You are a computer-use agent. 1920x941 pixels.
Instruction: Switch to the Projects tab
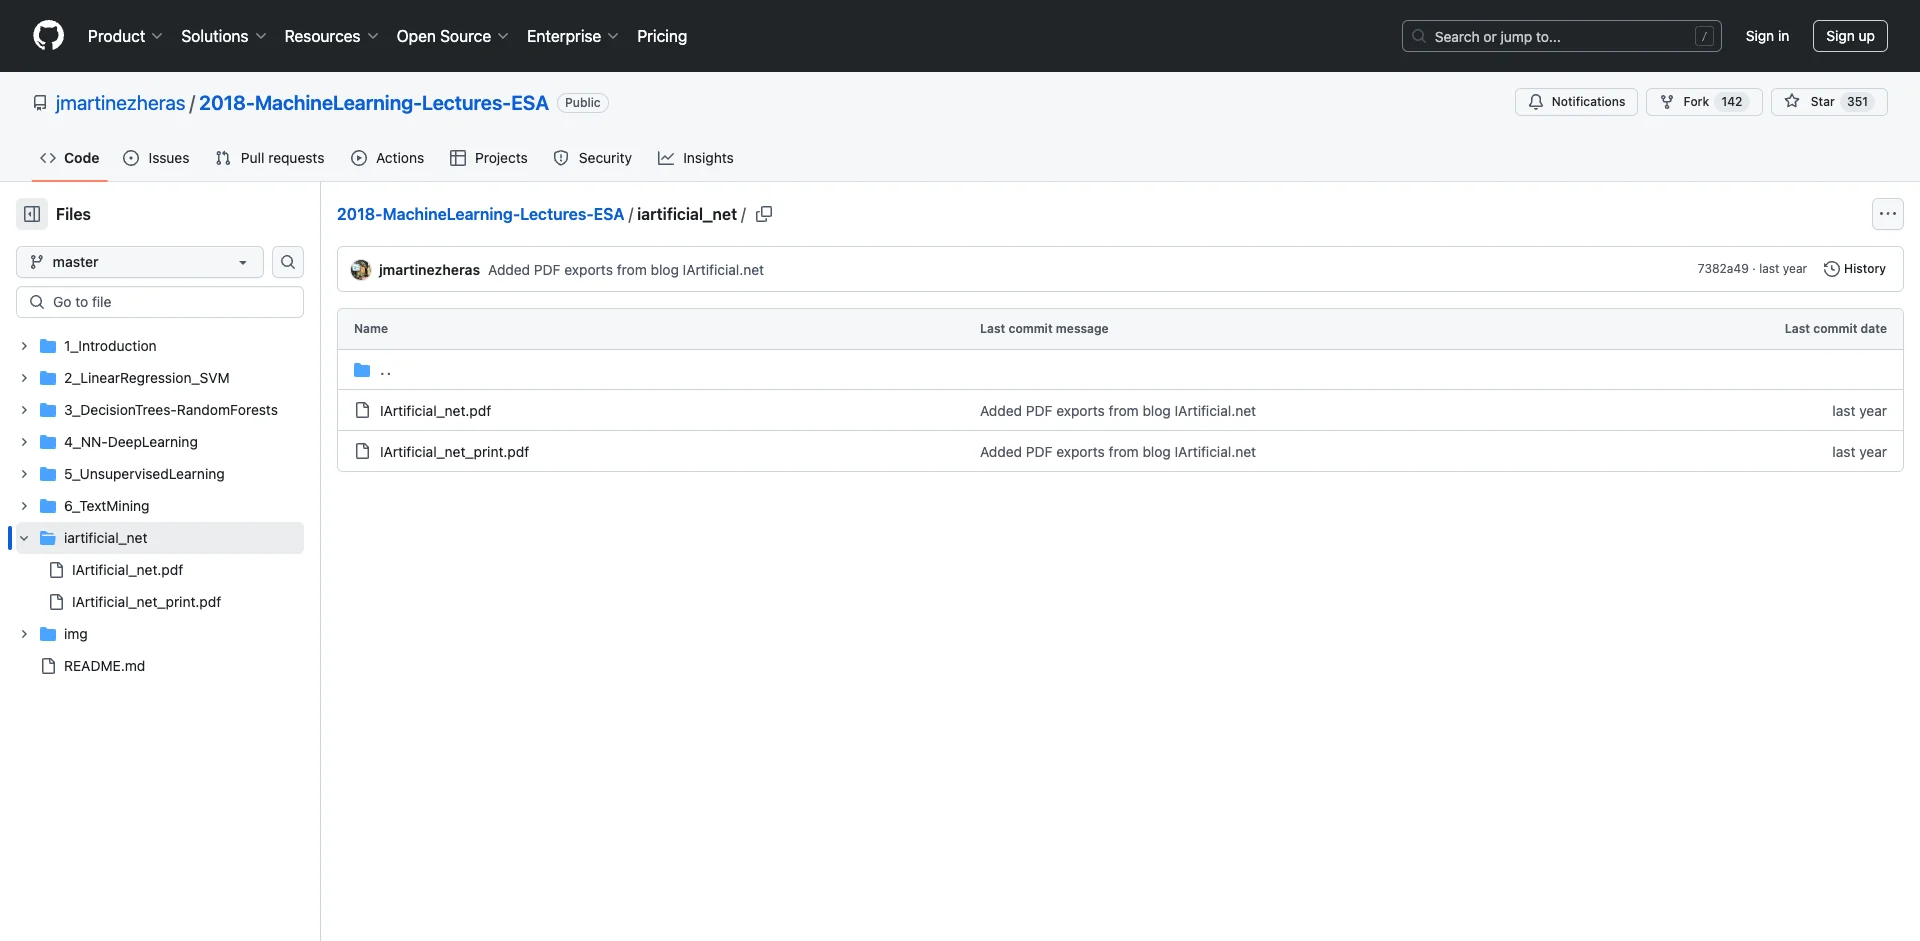[489, 158]
